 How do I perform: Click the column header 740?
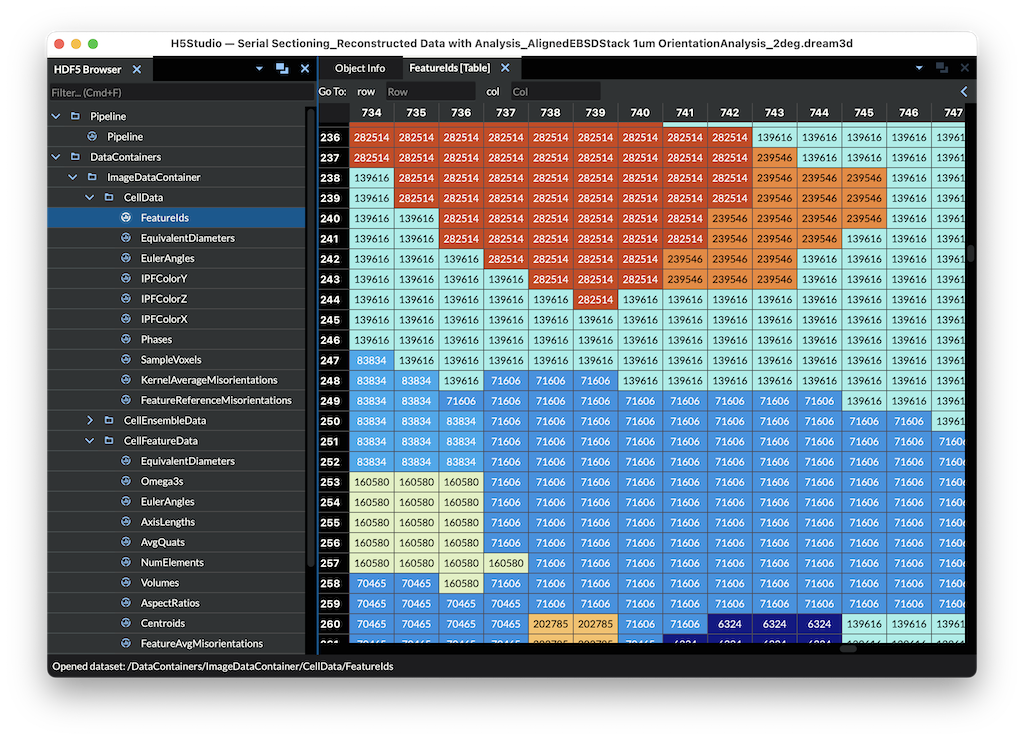[x=640, y=112]
